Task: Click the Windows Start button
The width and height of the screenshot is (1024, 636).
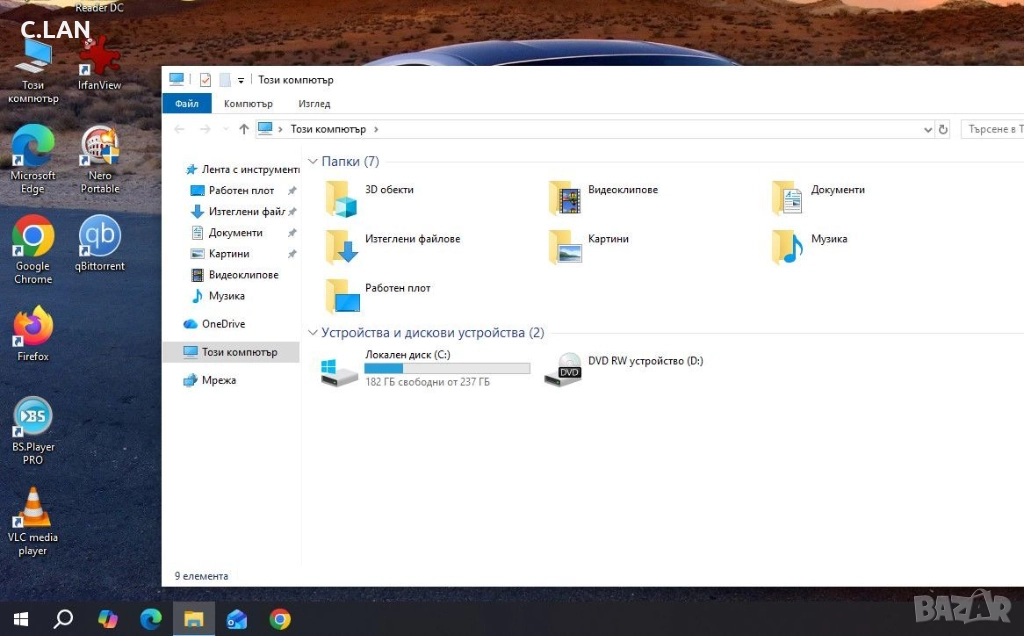Action: (20, 619)
